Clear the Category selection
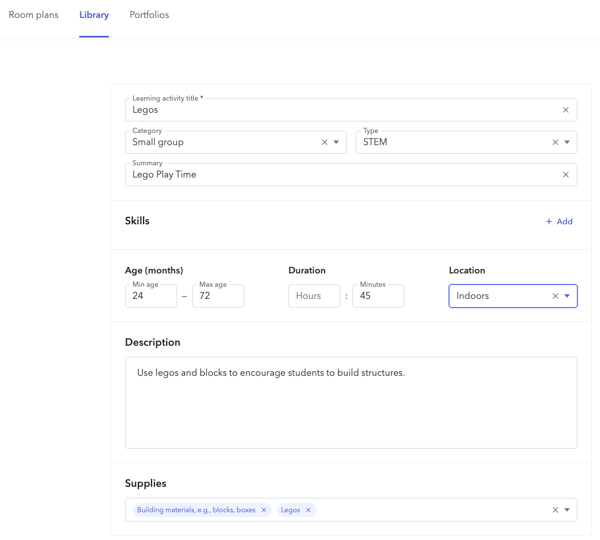Viewport: 600px width, 540px height. [x=324, y=142]
